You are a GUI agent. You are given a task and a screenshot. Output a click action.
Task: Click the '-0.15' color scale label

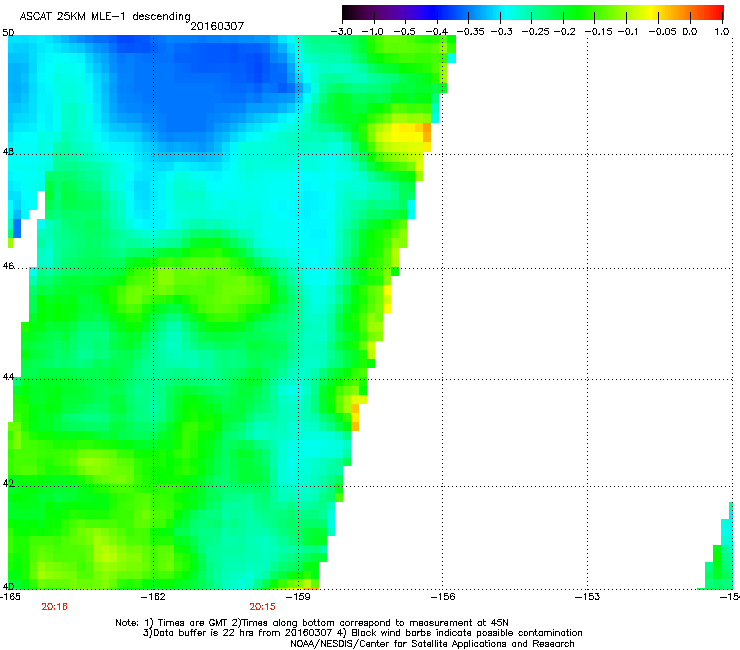coord(598,32)
